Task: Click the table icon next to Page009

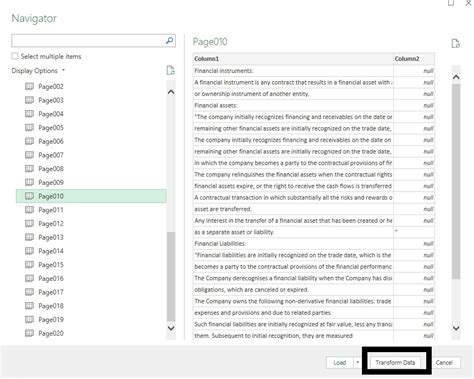Action: point(29,182)
